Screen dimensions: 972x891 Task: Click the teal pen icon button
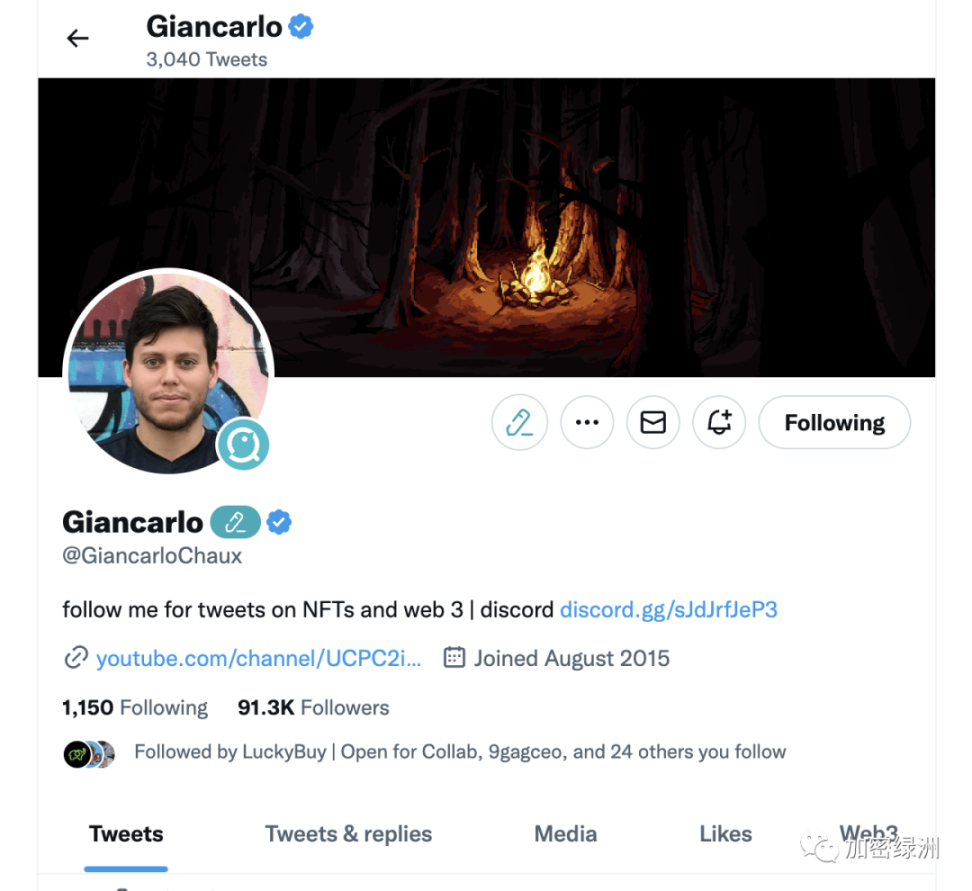(x=519, y=423)
